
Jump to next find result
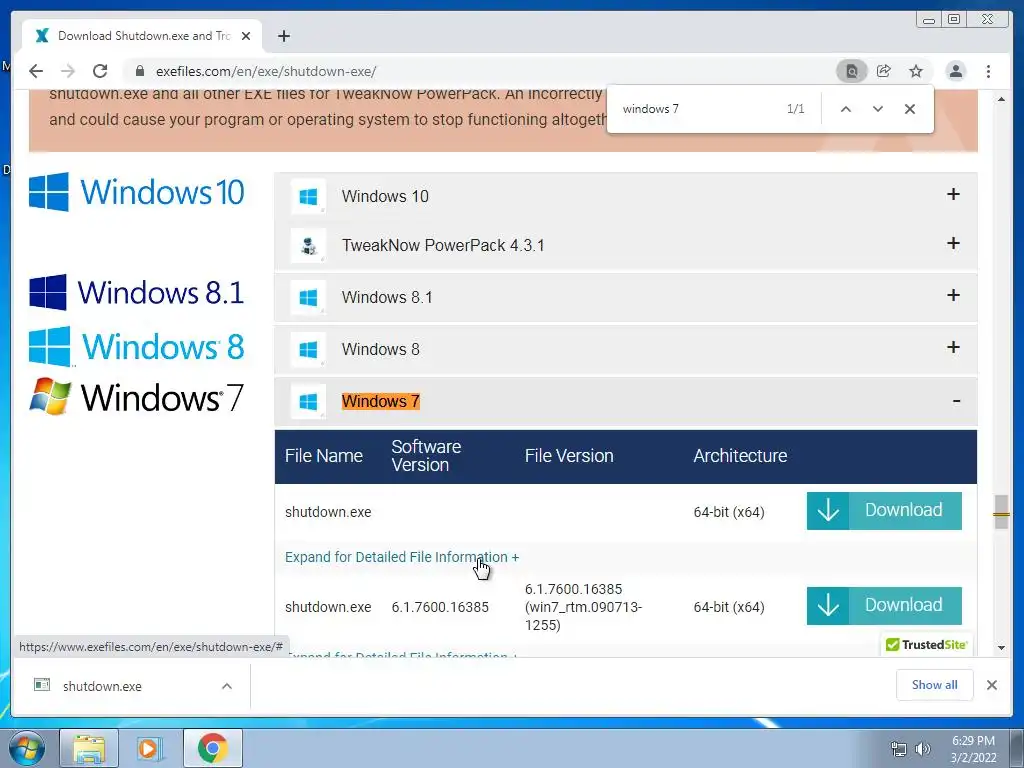pos(878,109)
